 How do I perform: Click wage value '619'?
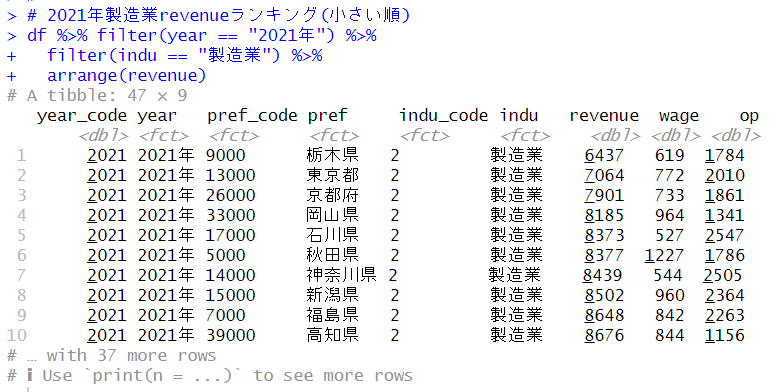point(669,156)
